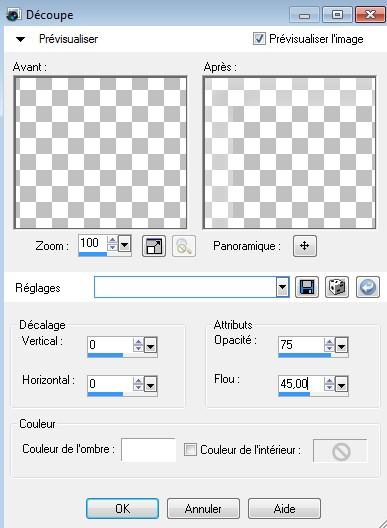This screenshot has width=387, height=528.
Task: Click the Opacité value field showing 75
Action: [301, 345]
